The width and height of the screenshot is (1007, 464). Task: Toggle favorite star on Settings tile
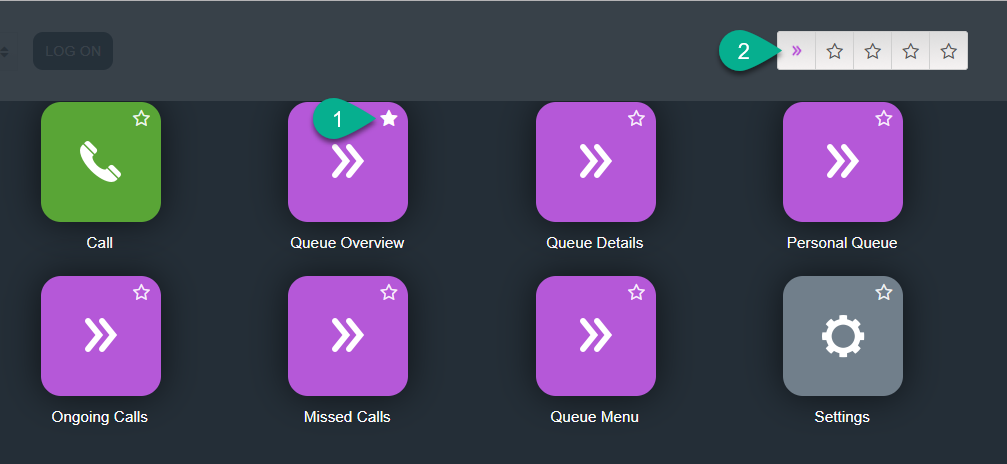[884, 292]
